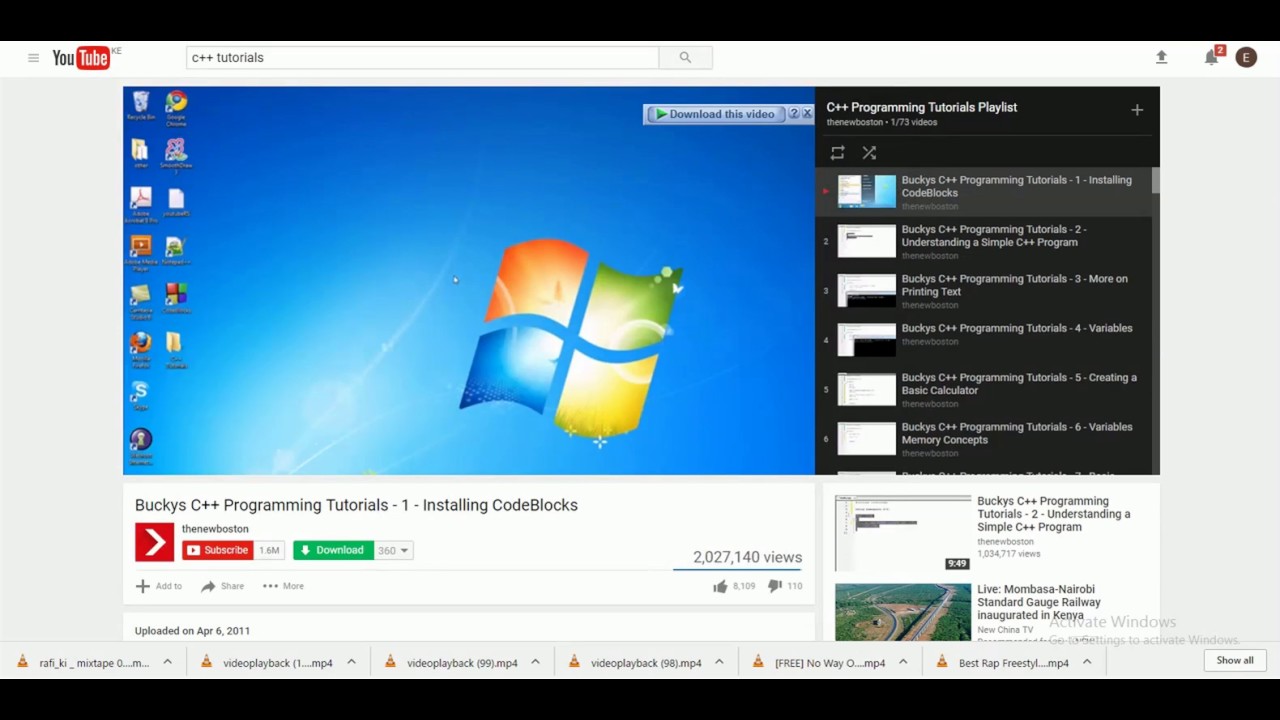Click the thenewboston red channel avatar
The height and width of the screenshot is (720, 1280).
point(154,542)
